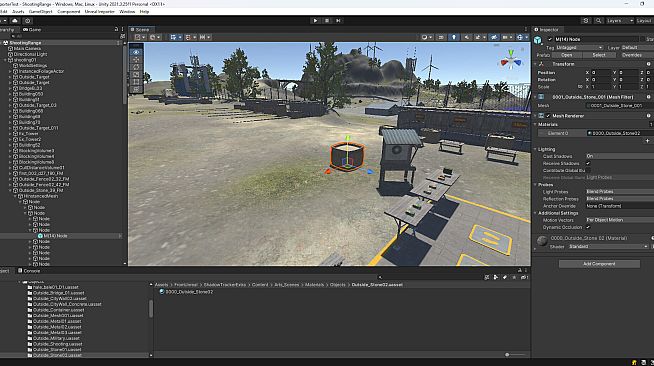
Task: Select Directional Light in Hierarchy
Action: [x=30, y=54]
